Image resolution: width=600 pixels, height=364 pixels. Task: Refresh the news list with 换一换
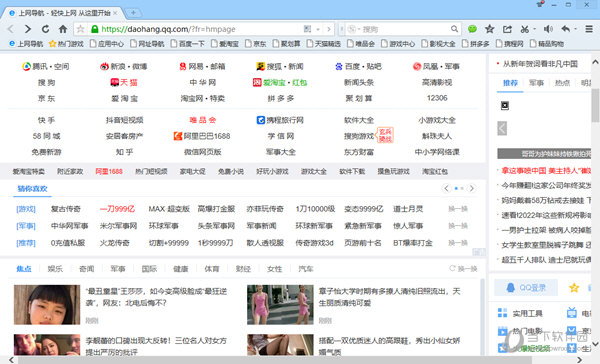click(463, 269)
